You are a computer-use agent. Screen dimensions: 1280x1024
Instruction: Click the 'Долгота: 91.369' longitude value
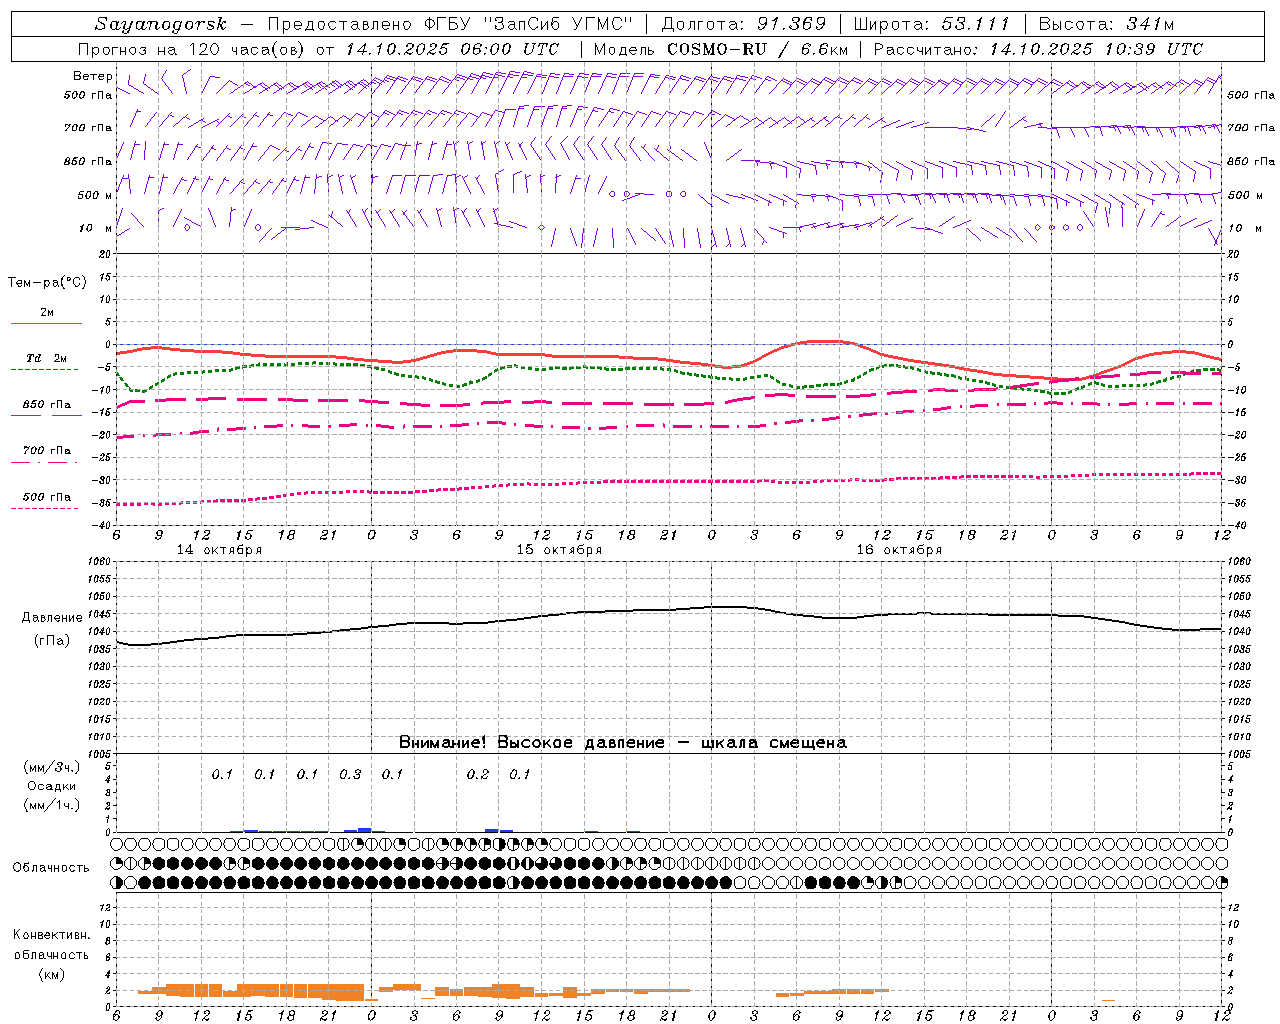(744, 24)
